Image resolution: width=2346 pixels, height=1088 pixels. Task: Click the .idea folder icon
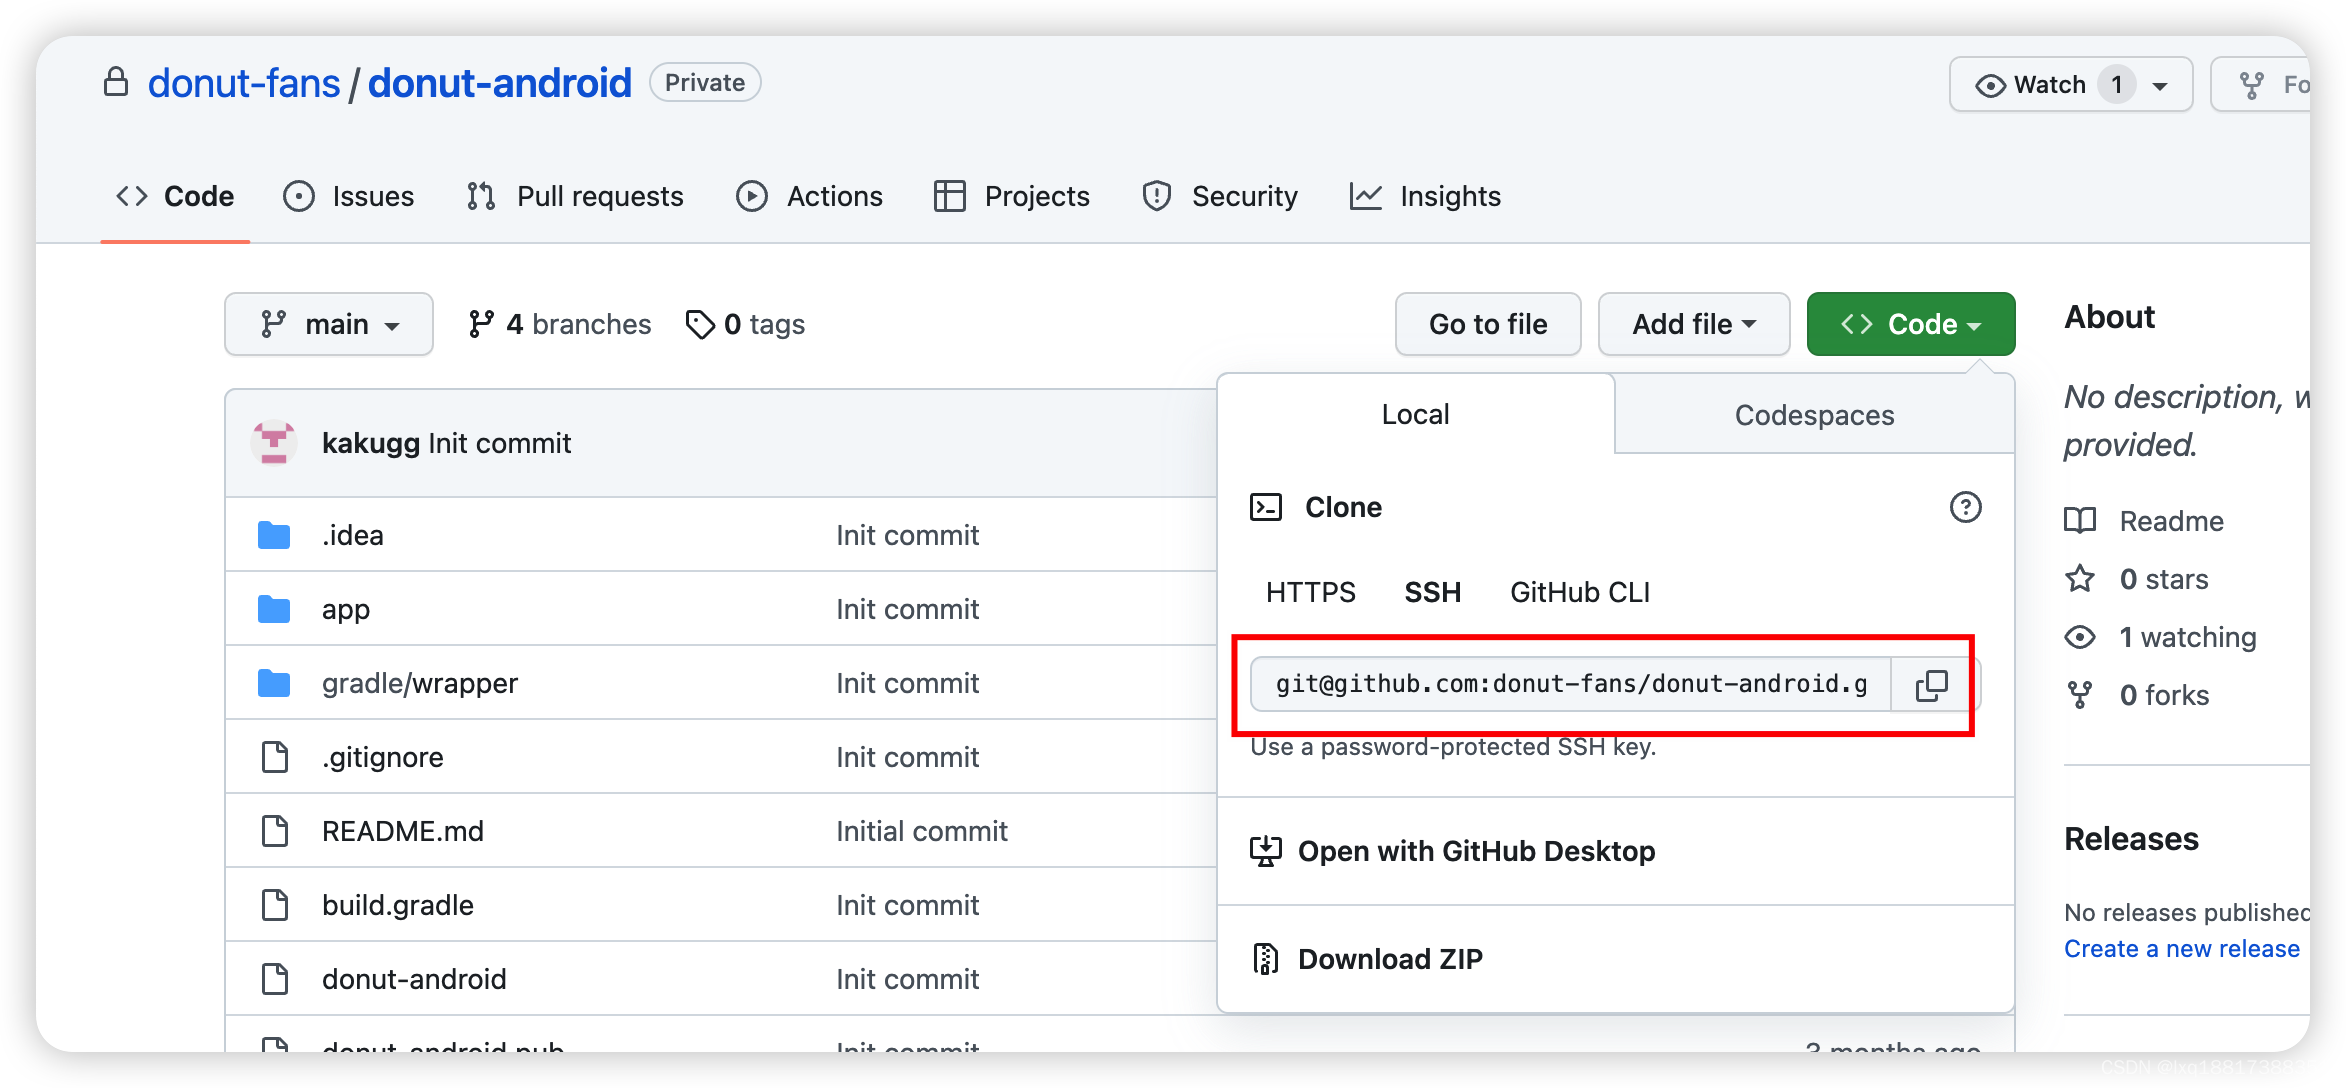coord(274,536)
